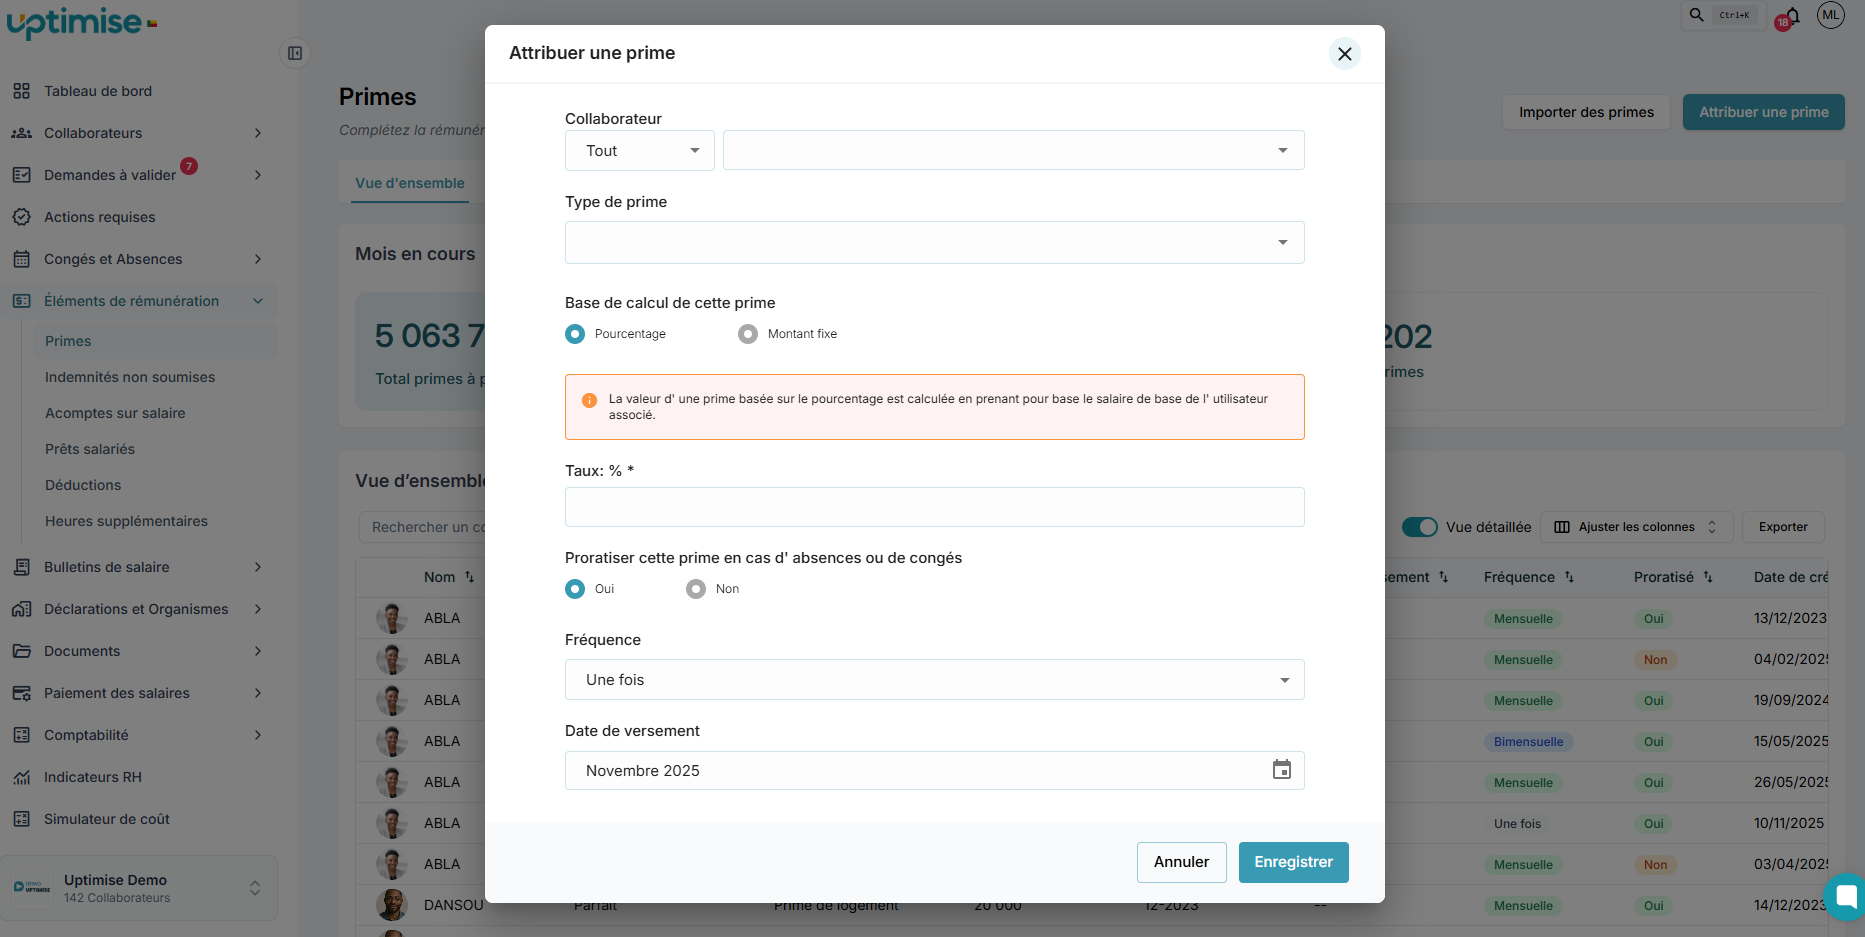Select Montant fixe radio option

coord(748,334)
